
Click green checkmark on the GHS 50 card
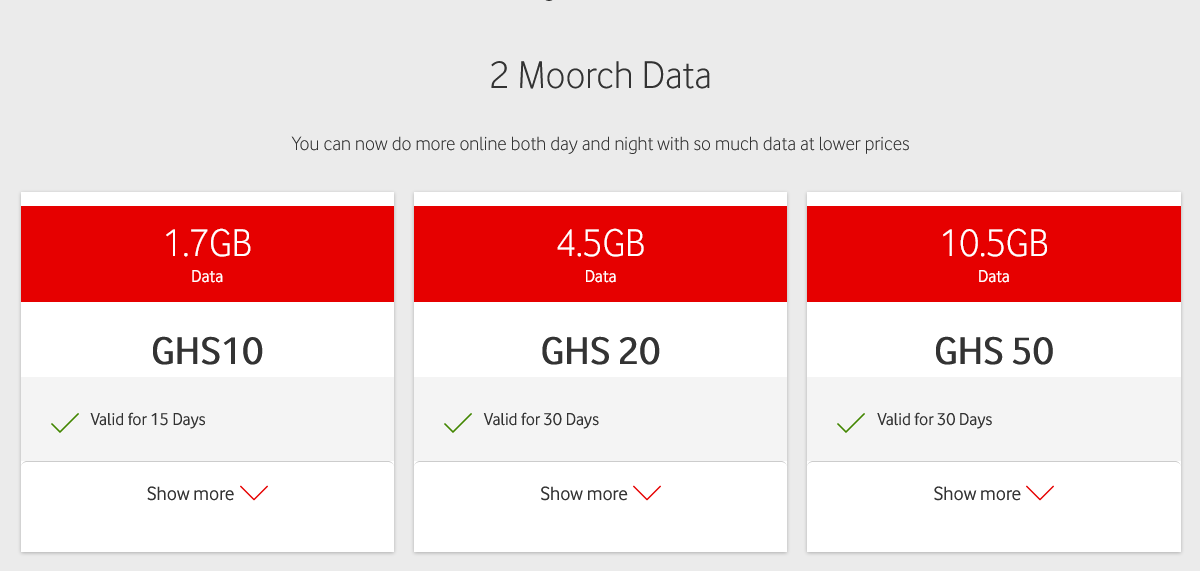(x=851, y=423)
